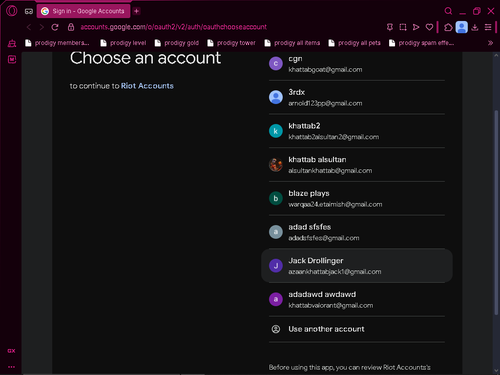Open prodigy all pets bookmark
This screenshot has width=500, height=375.
[354, 43]
